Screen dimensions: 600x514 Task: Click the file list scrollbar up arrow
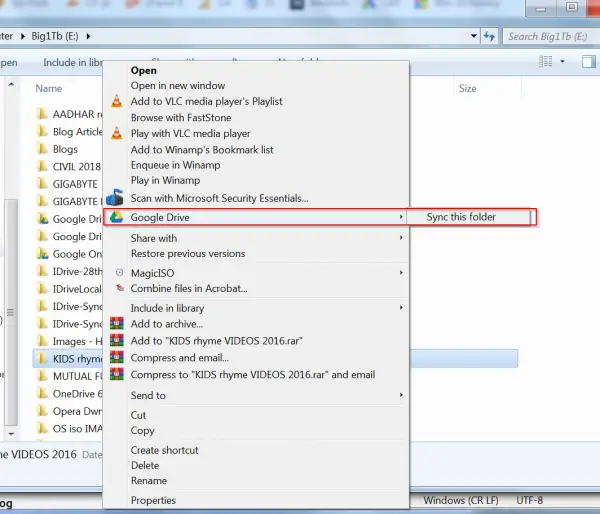coord(11,84)
